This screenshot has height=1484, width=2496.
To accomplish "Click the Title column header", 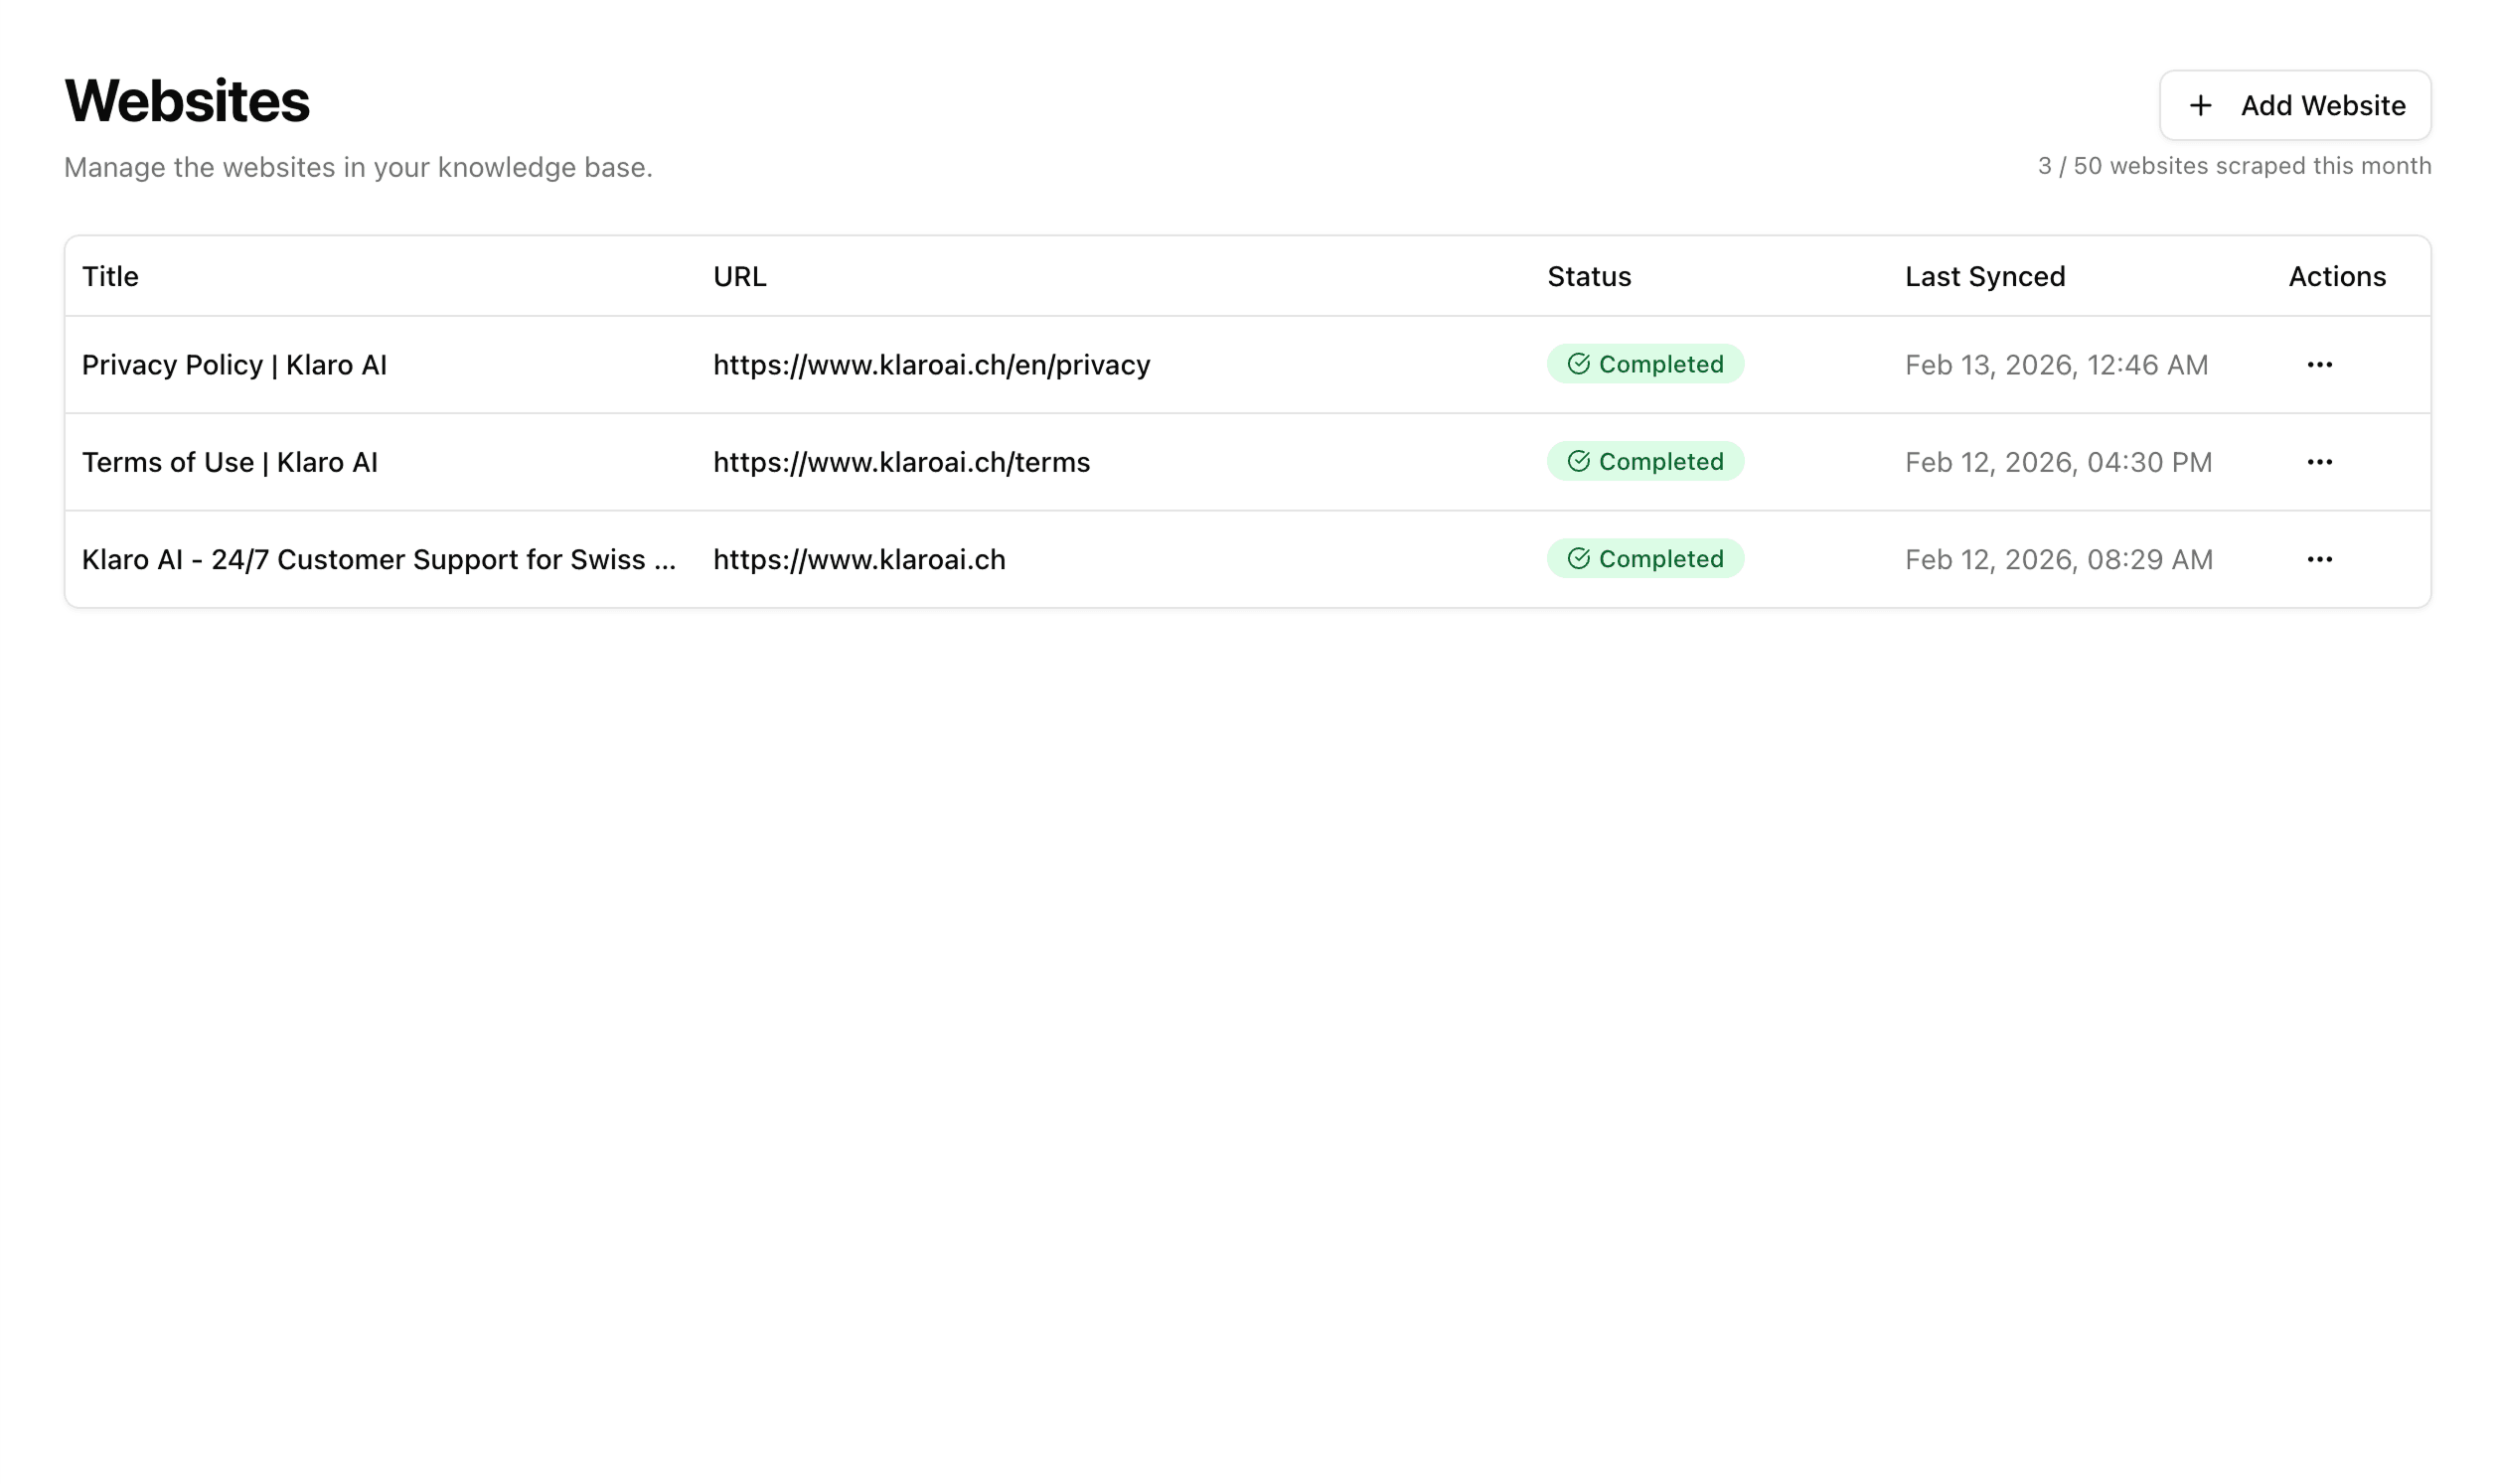I will [110, 277].
